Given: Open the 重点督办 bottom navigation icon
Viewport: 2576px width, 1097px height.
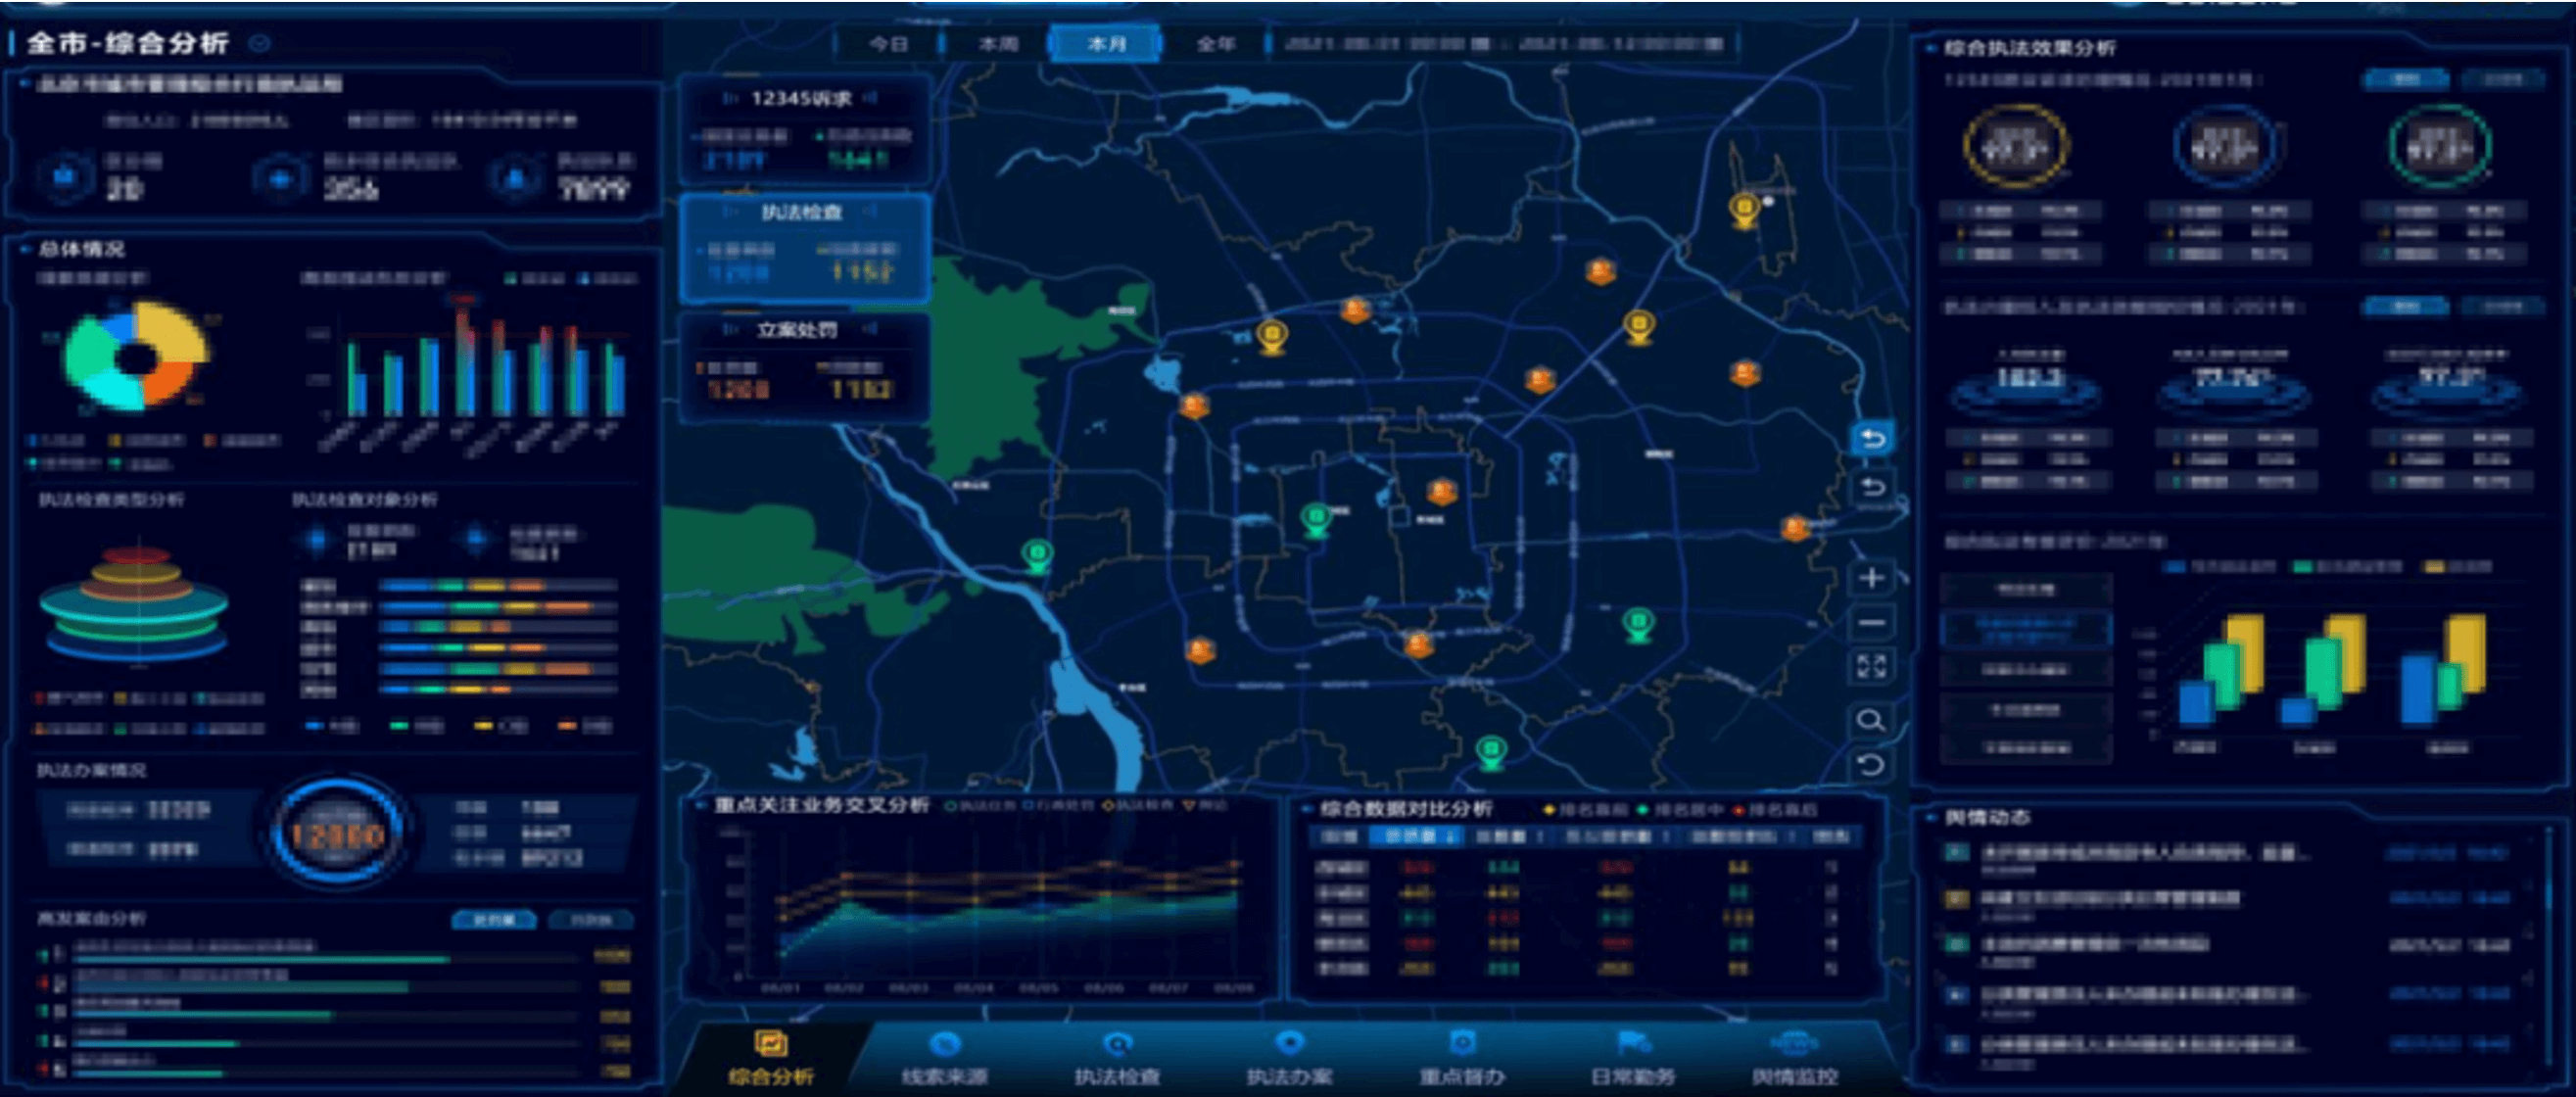Looking at the screenshot, I should [1462, 1044].
